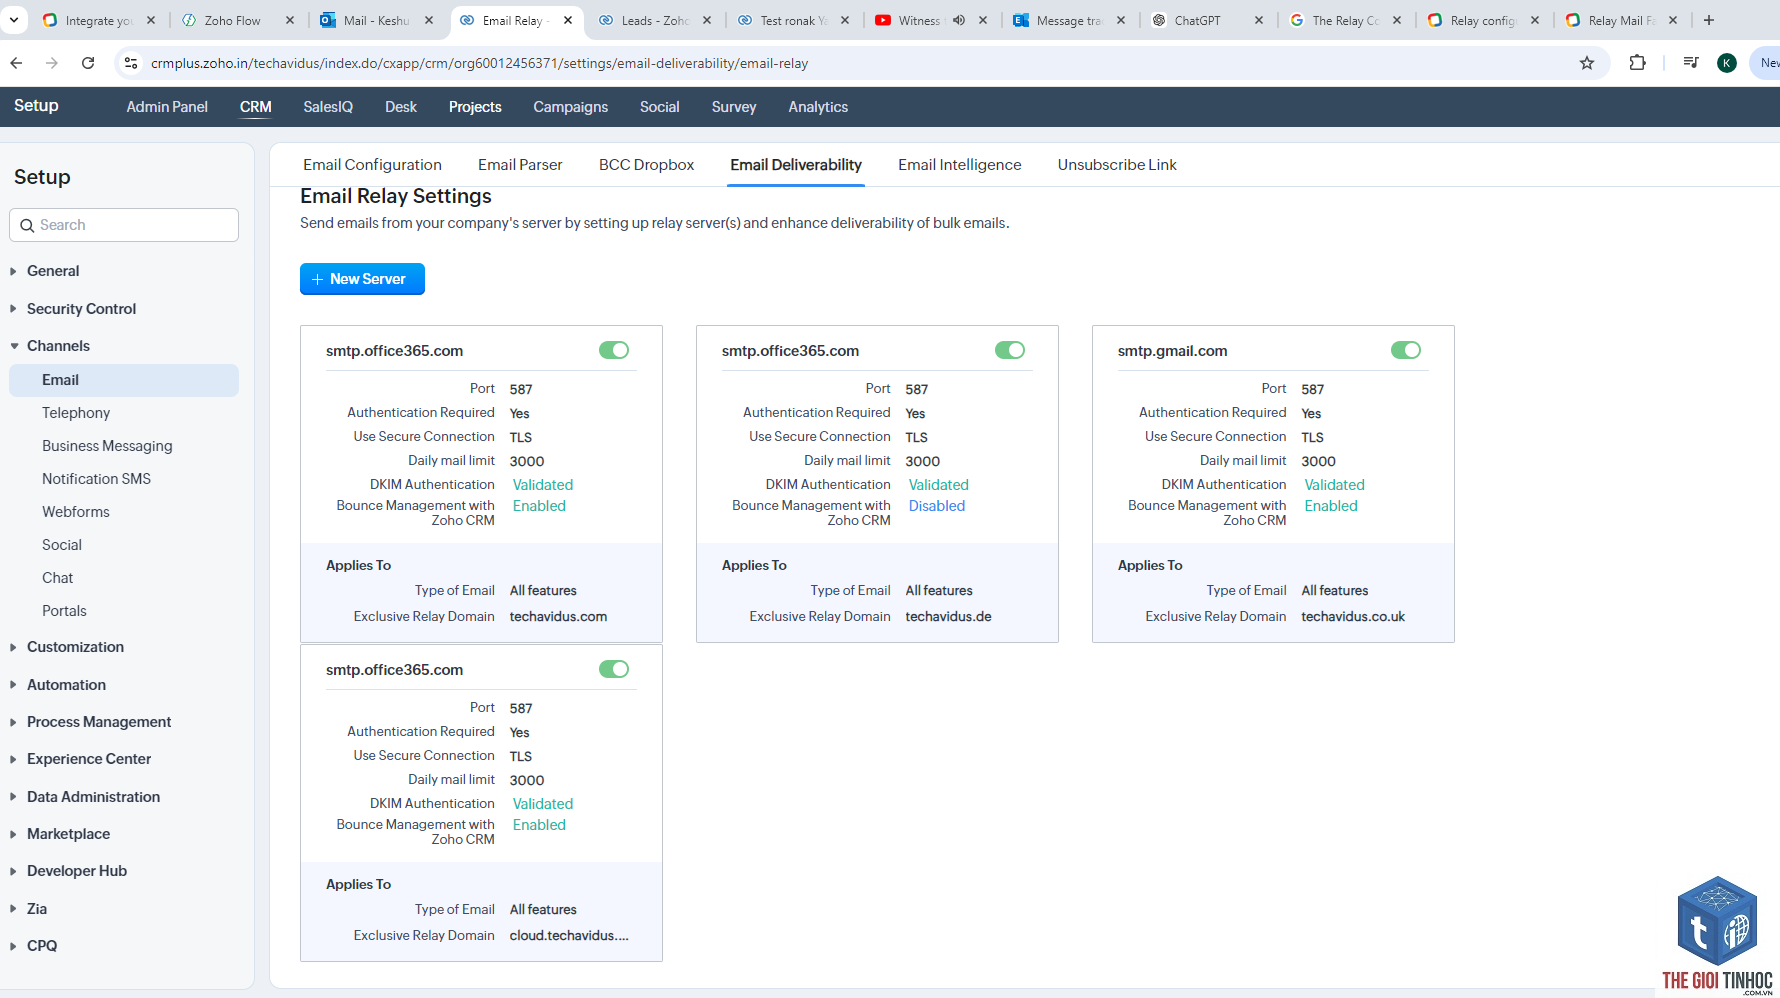Open media controls icon in toolbar
The image size is (1780, 998).
[1691, 63]
